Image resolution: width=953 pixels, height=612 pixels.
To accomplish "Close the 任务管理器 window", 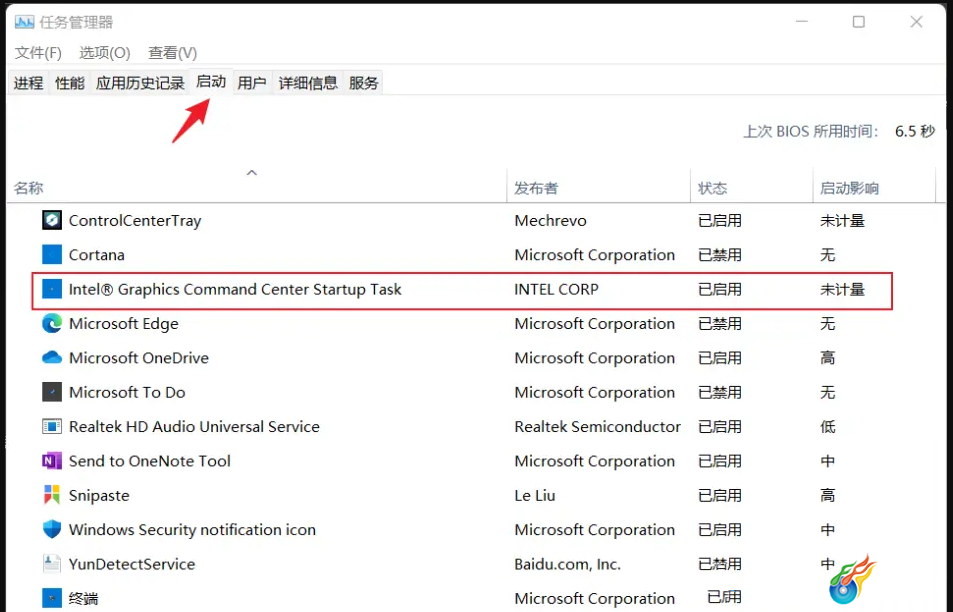I will point(917,22).
